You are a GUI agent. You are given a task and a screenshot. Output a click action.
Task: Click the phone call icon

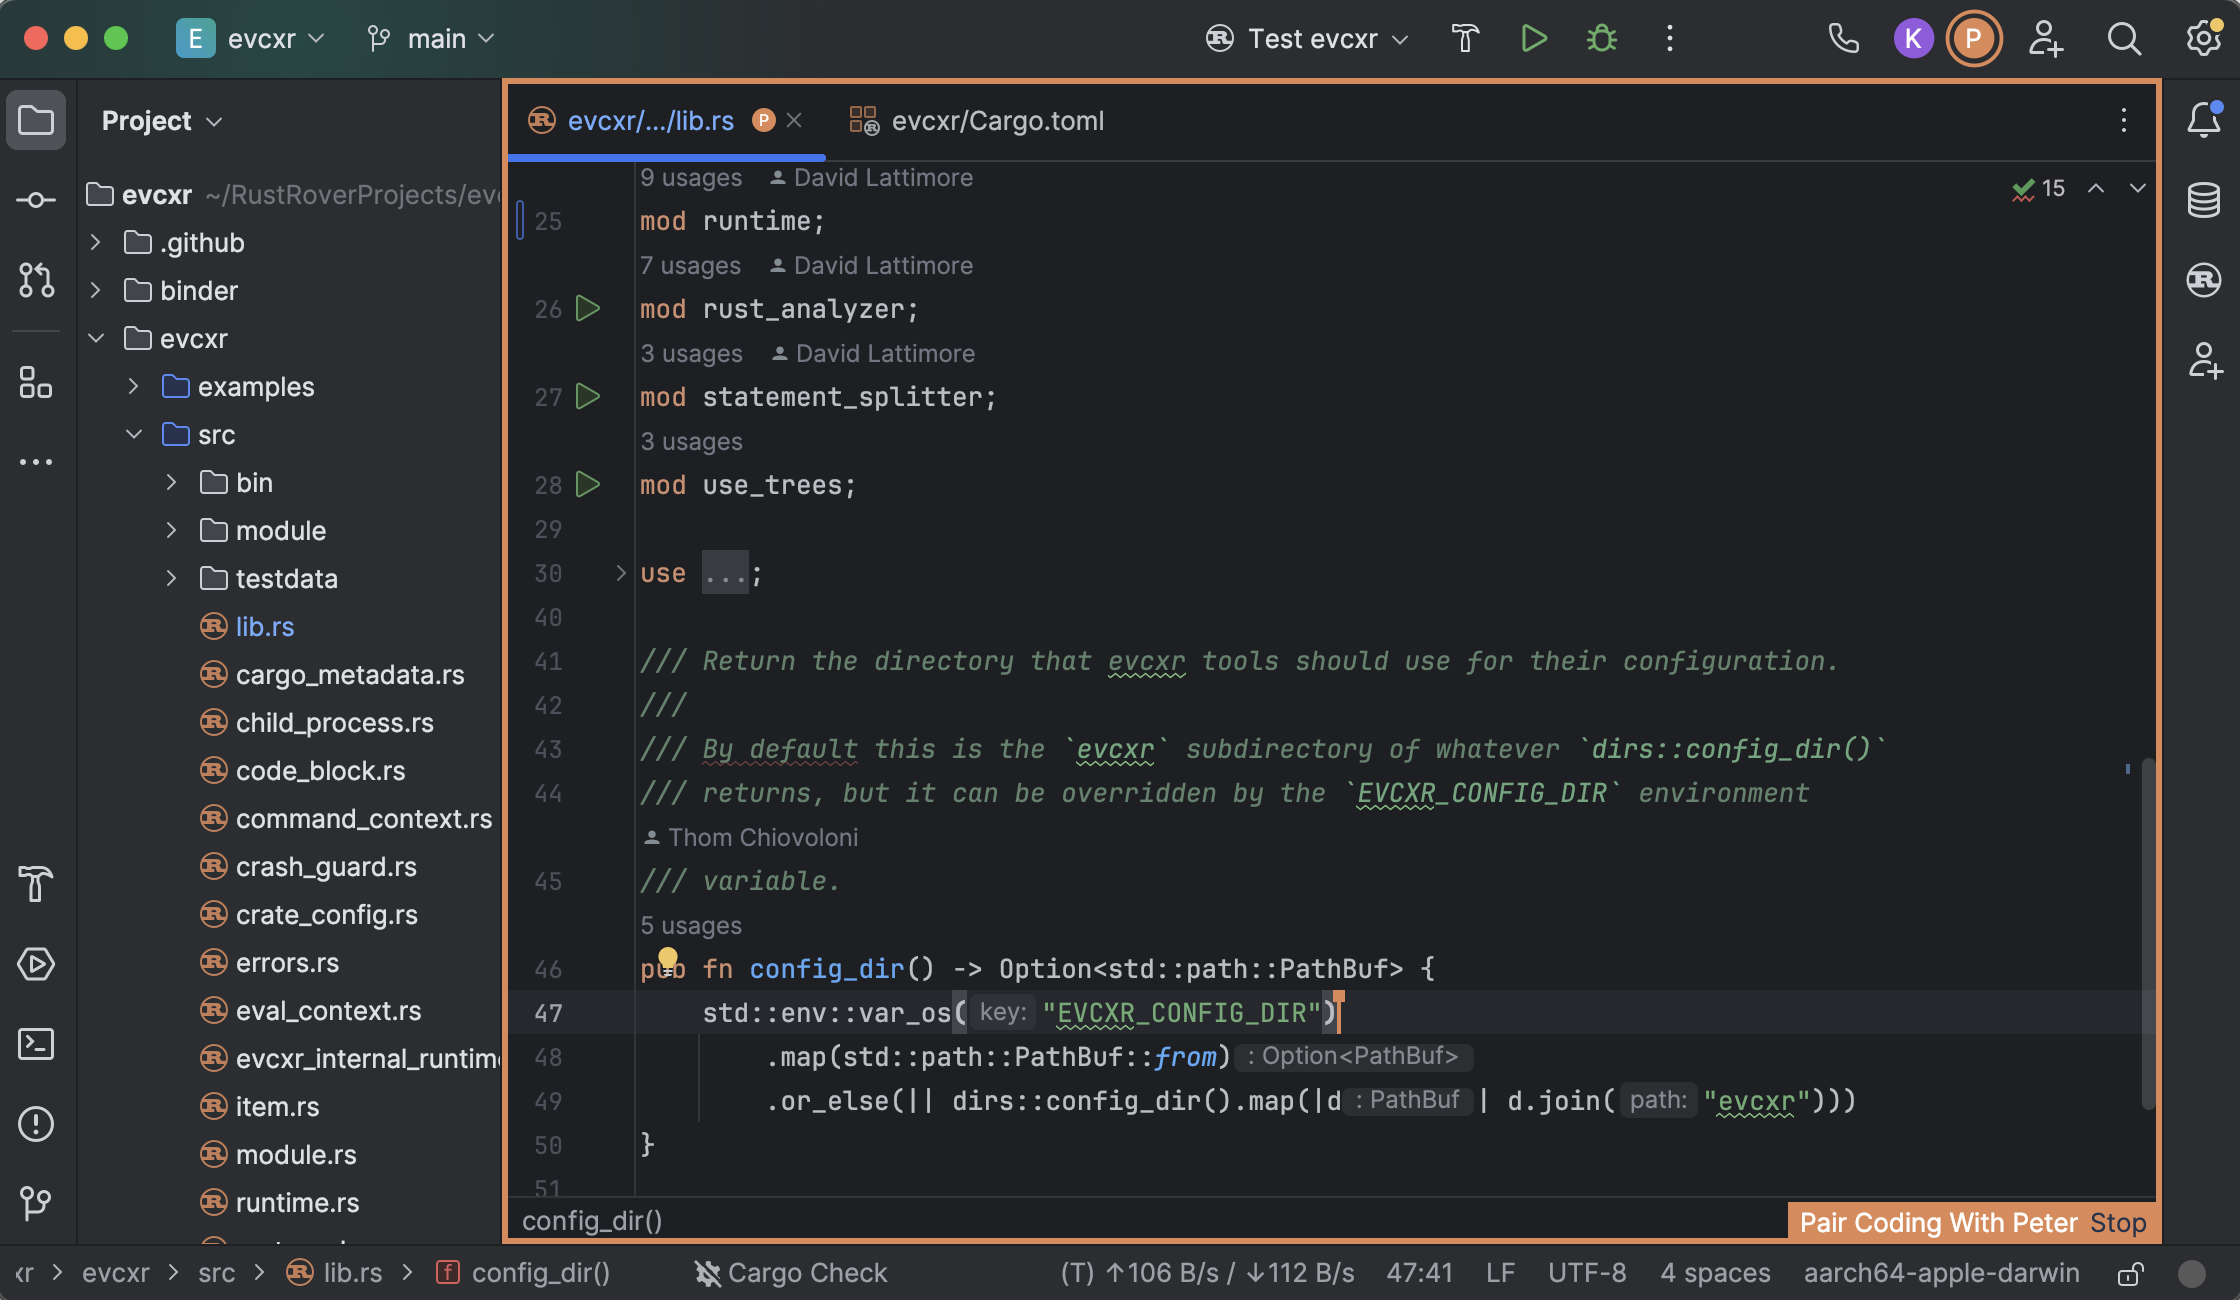1843,39
